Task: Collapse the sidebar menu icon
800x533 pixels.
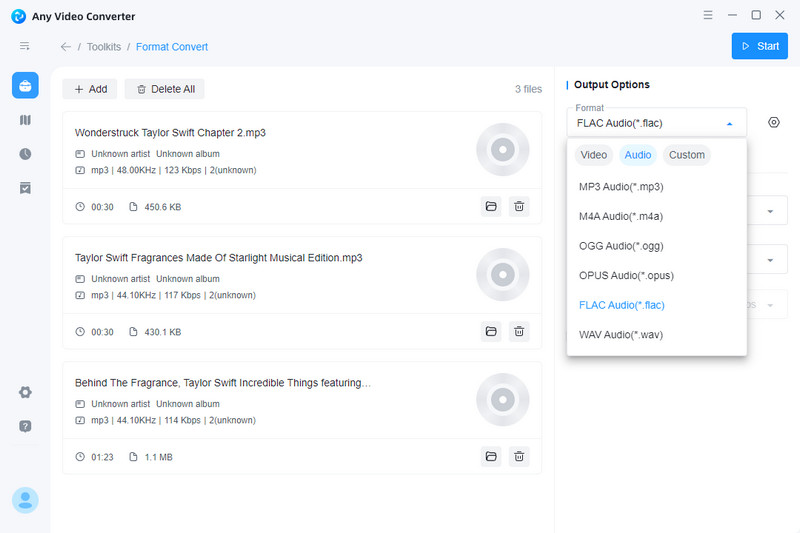Action: 24,46
